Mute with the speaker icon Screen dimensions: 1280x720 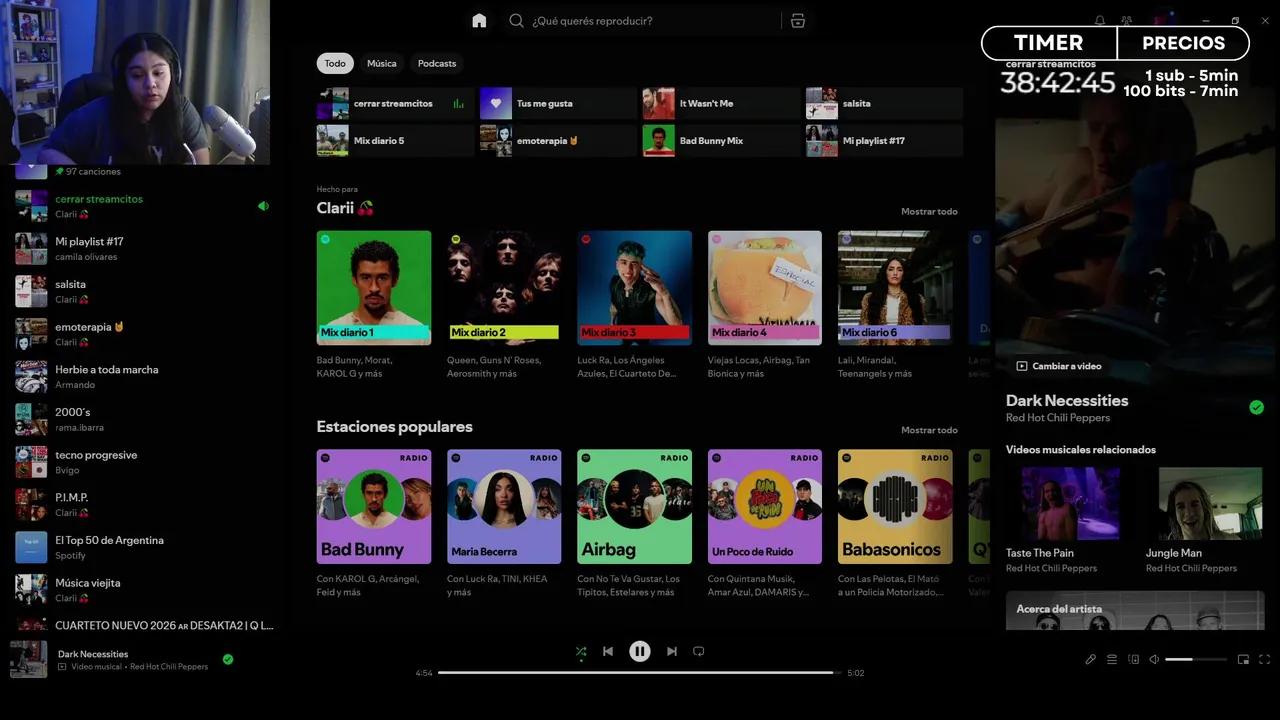(1154, 660)
